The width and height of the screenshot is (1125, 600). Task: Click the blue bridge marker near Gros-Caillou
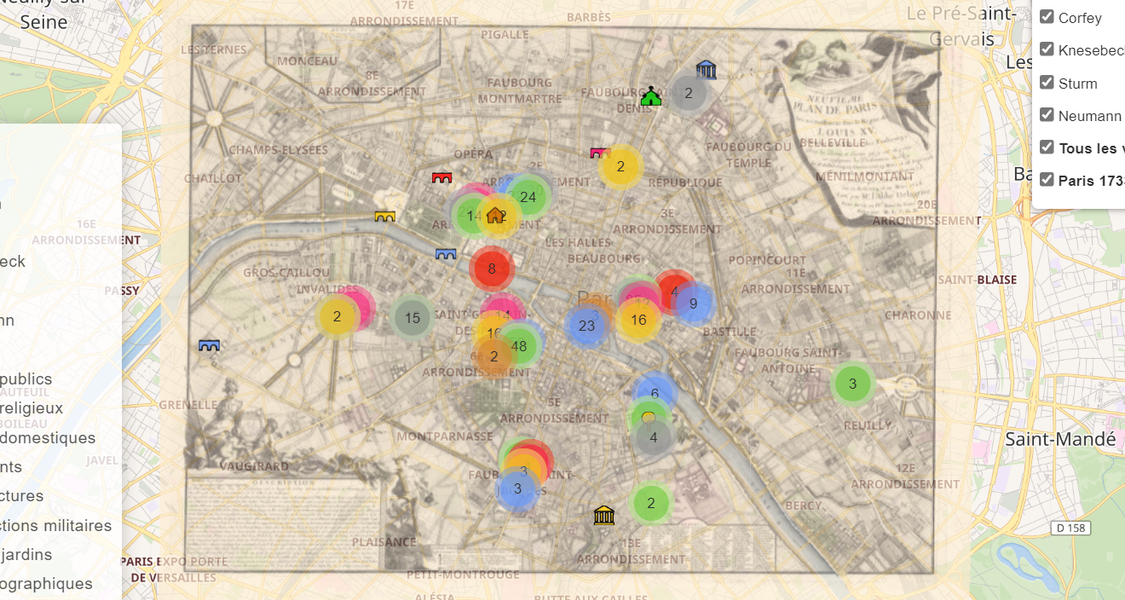click(x=446, y=254)
